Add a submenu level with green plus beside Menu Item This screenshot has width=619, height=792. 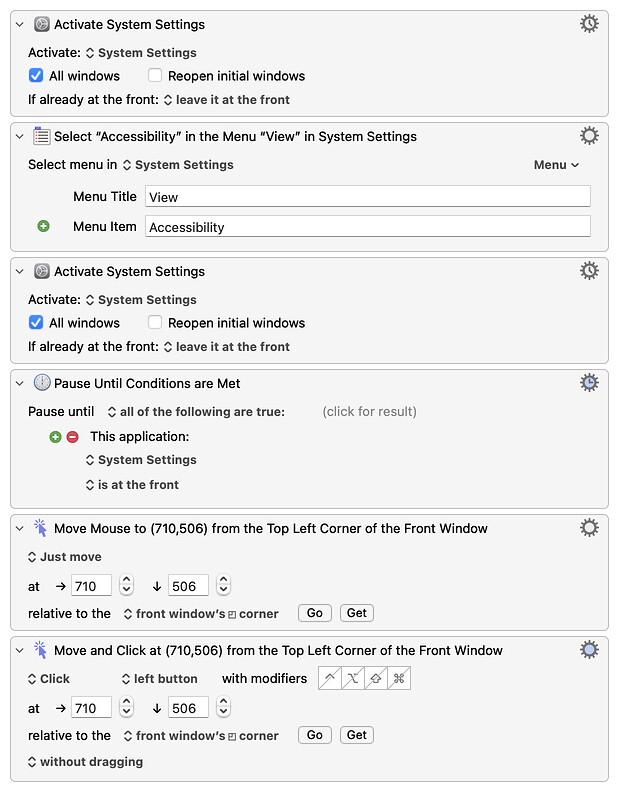click(x=43, y=226)
